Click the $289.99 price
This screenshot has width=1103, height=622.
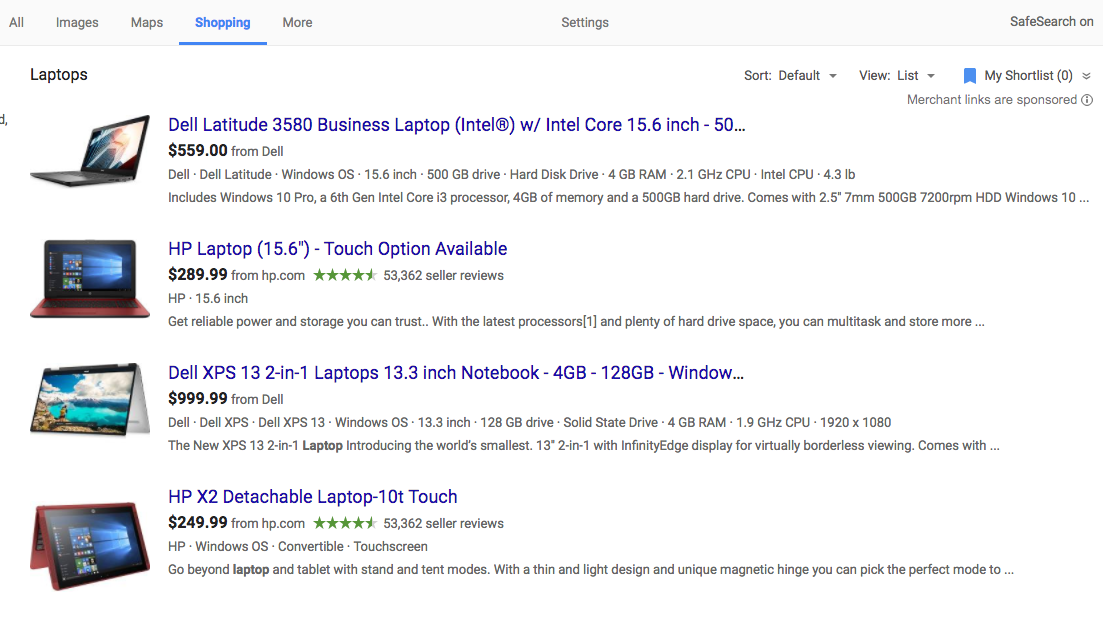click(198, 274)
